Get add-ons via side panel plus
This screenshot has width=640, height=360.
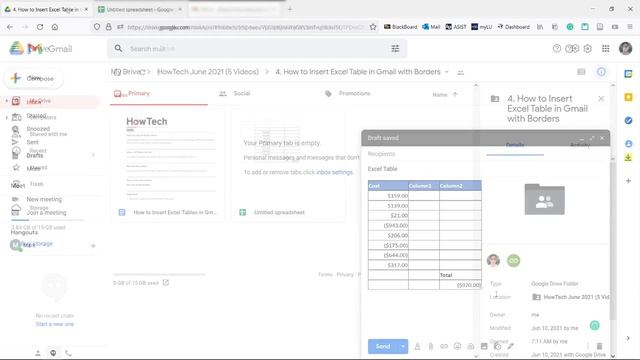click(x=629, y=180)
